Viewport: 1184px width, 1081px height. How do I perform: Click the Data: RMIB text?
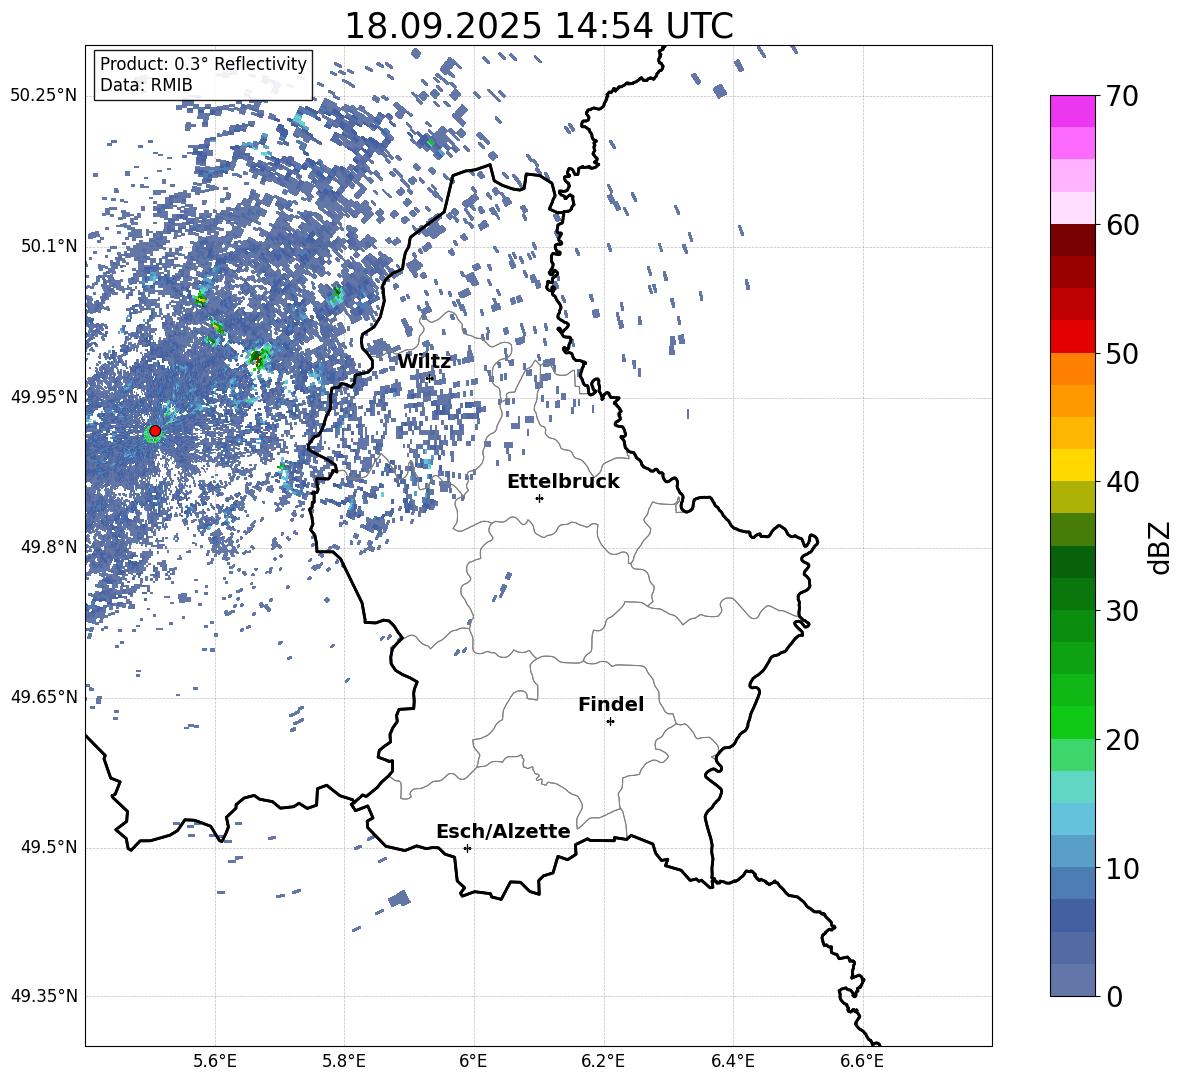point(146,85)
